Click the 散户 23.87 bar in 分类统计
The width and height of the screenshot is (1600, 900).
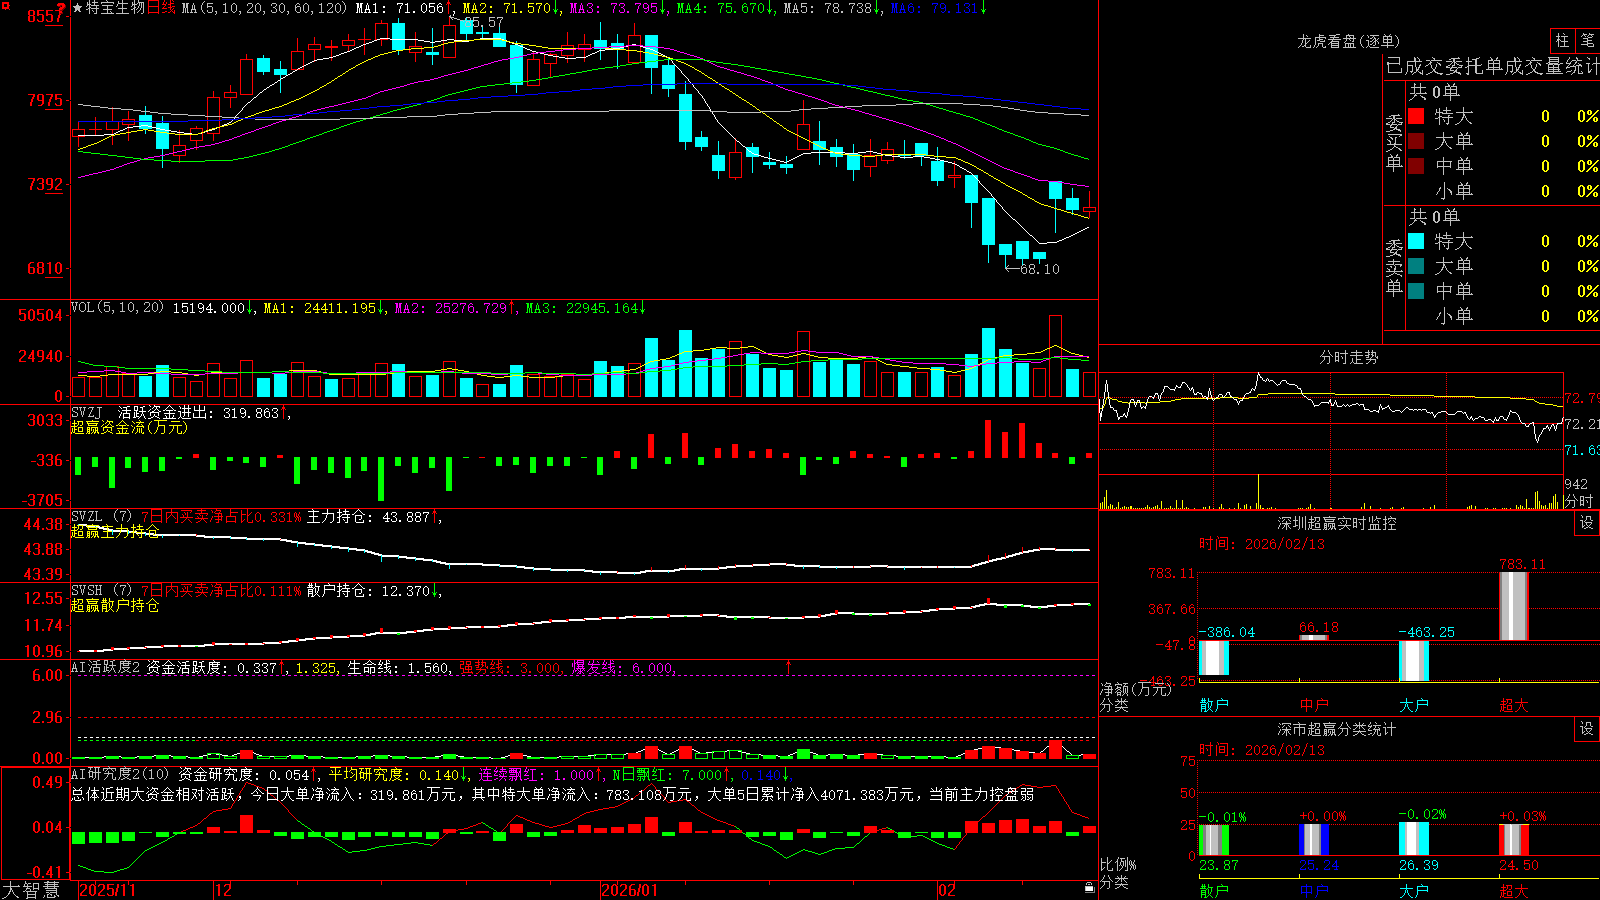pyautogui.click(x=1214, y=840)
